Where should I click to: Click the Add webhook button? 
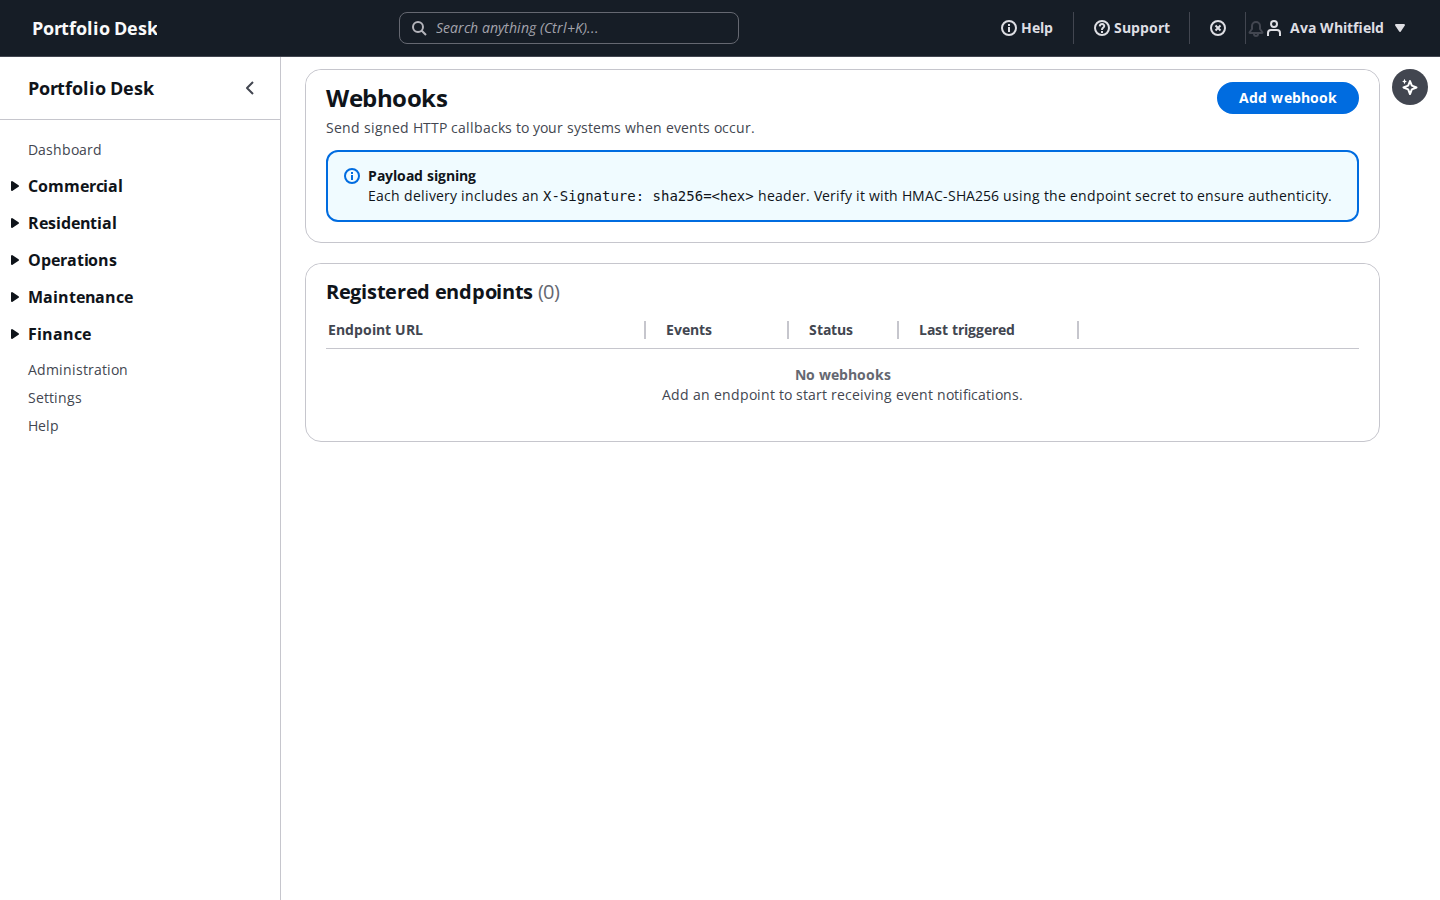(1288, 98)
